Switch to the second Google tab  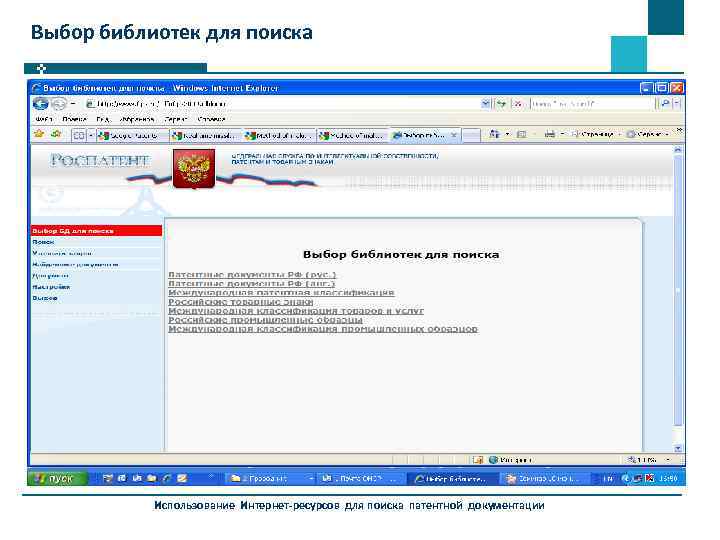(205, 135)
